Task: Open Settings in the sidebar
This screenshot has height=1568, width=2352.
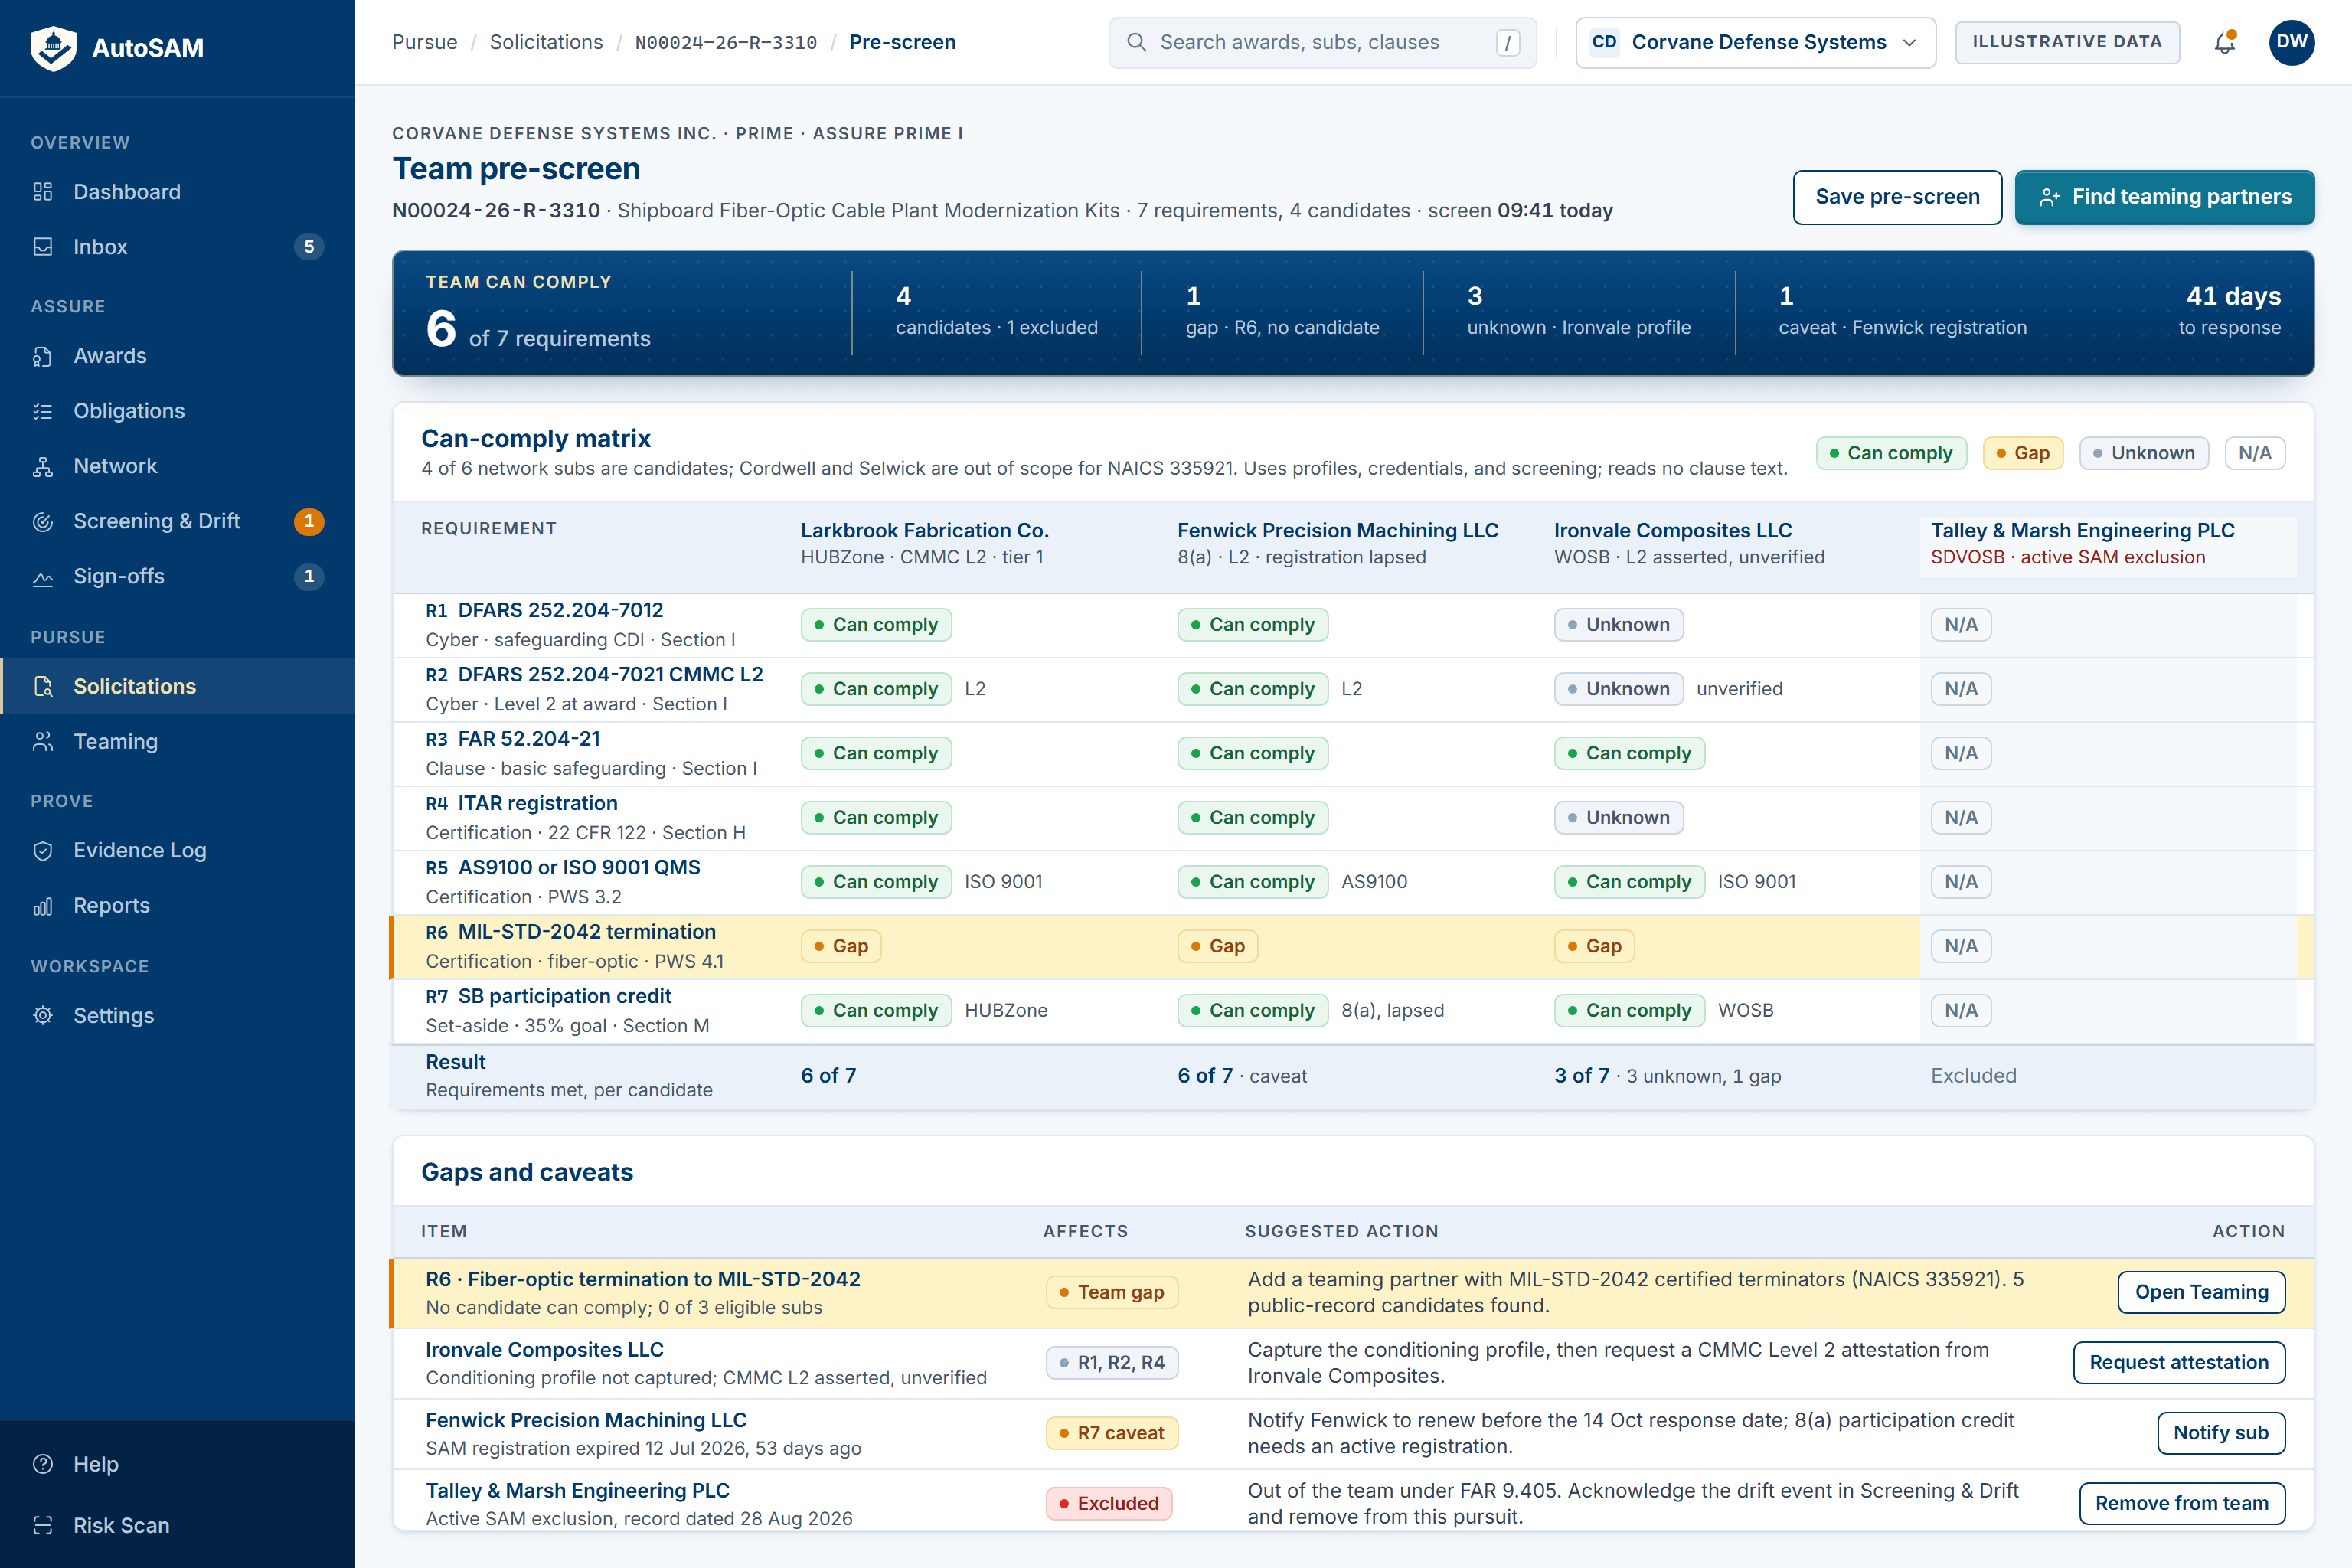Action: pos(178,1015)
